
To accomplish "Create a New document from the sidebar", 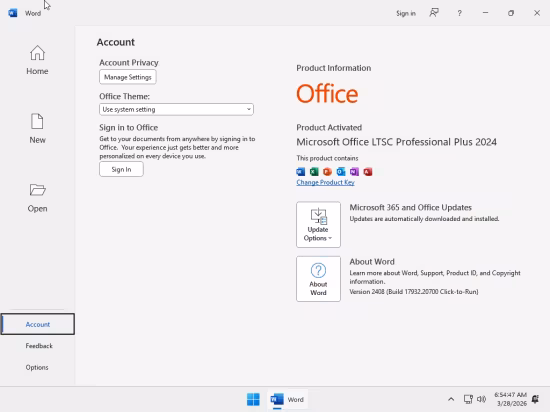I will coord(37,129).
